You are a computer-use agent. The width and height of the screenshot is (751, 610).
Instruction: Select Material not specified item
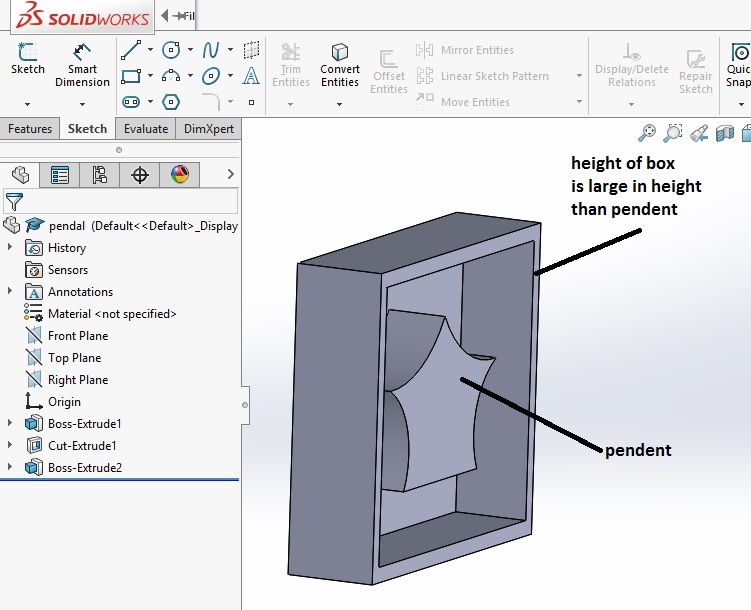pos(101,314)
